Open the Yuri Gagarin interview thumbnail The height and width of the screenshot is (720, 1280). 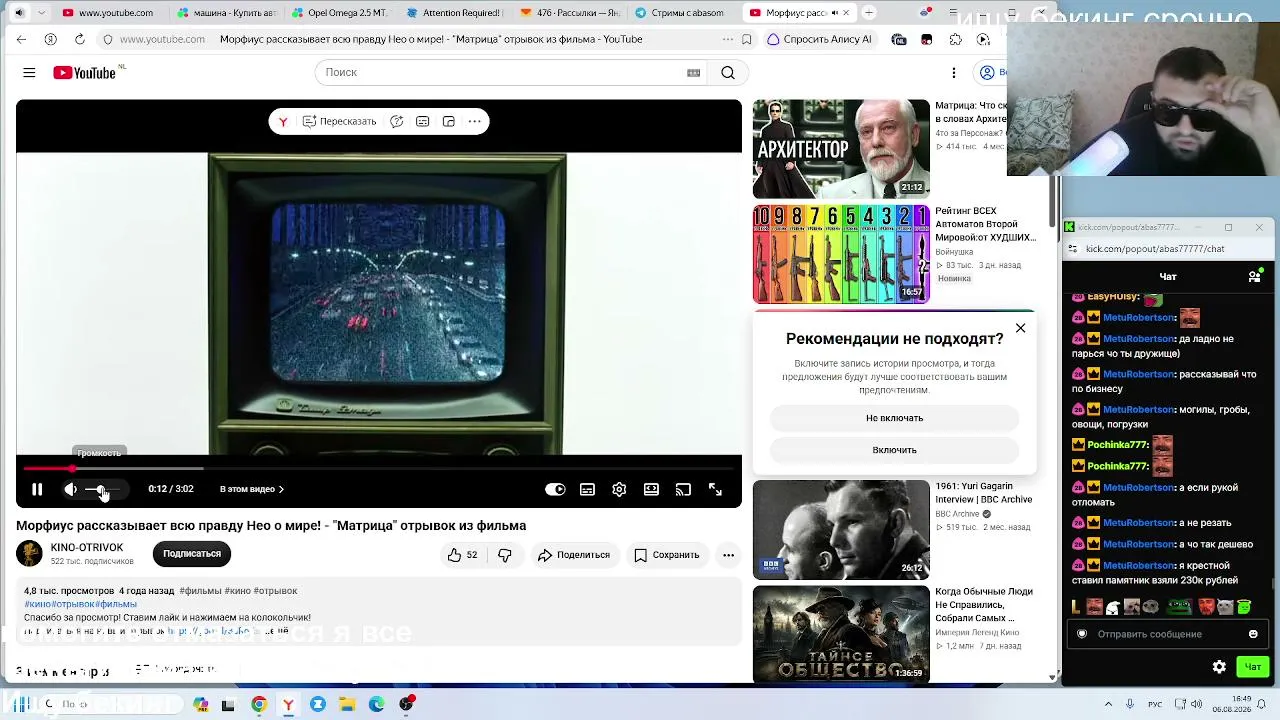[841, 530]
